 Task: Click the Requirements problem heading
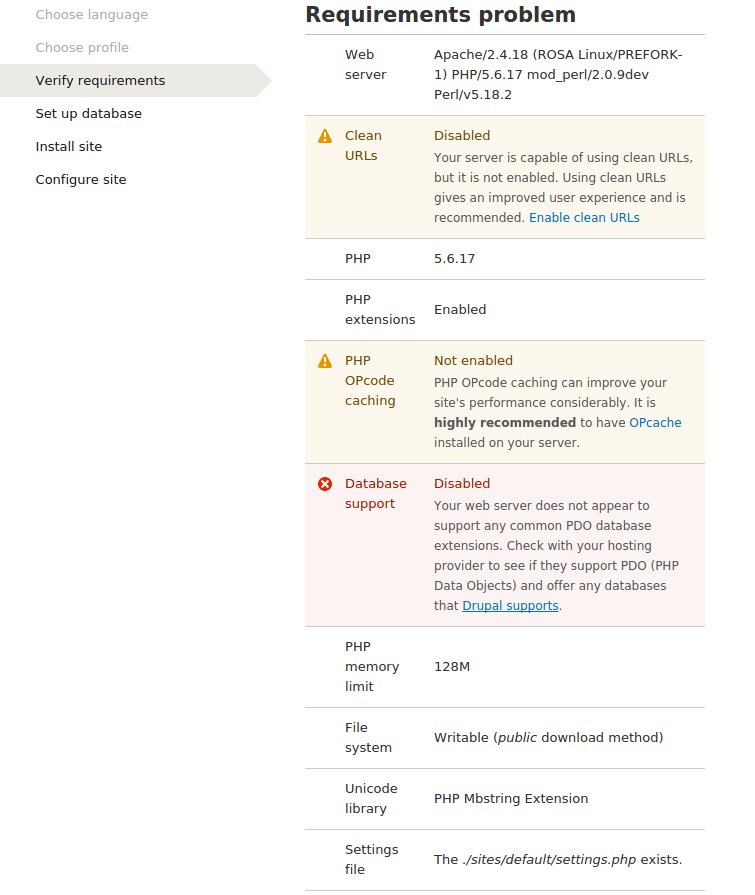tap(440, 15)
